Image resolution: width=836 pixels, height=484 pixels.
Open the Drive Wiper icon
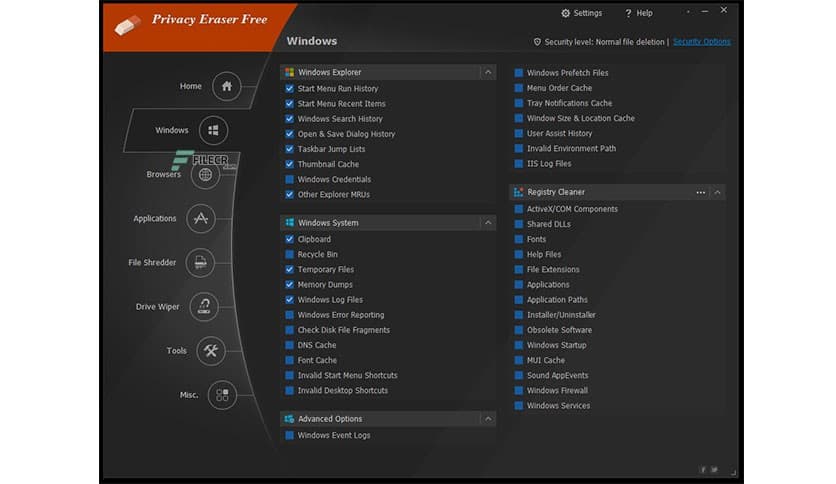click(204, 306)
